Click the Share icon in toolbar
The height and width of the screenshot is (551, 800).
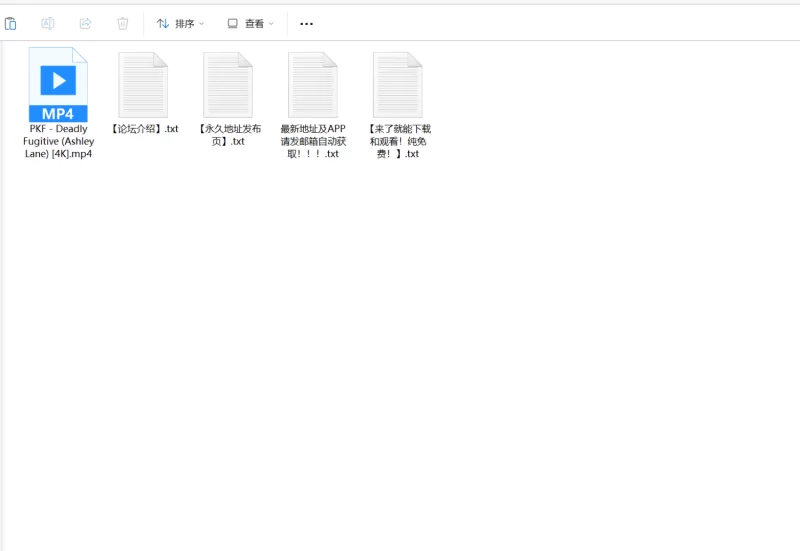pyautogui.click(x=85, y=23)
